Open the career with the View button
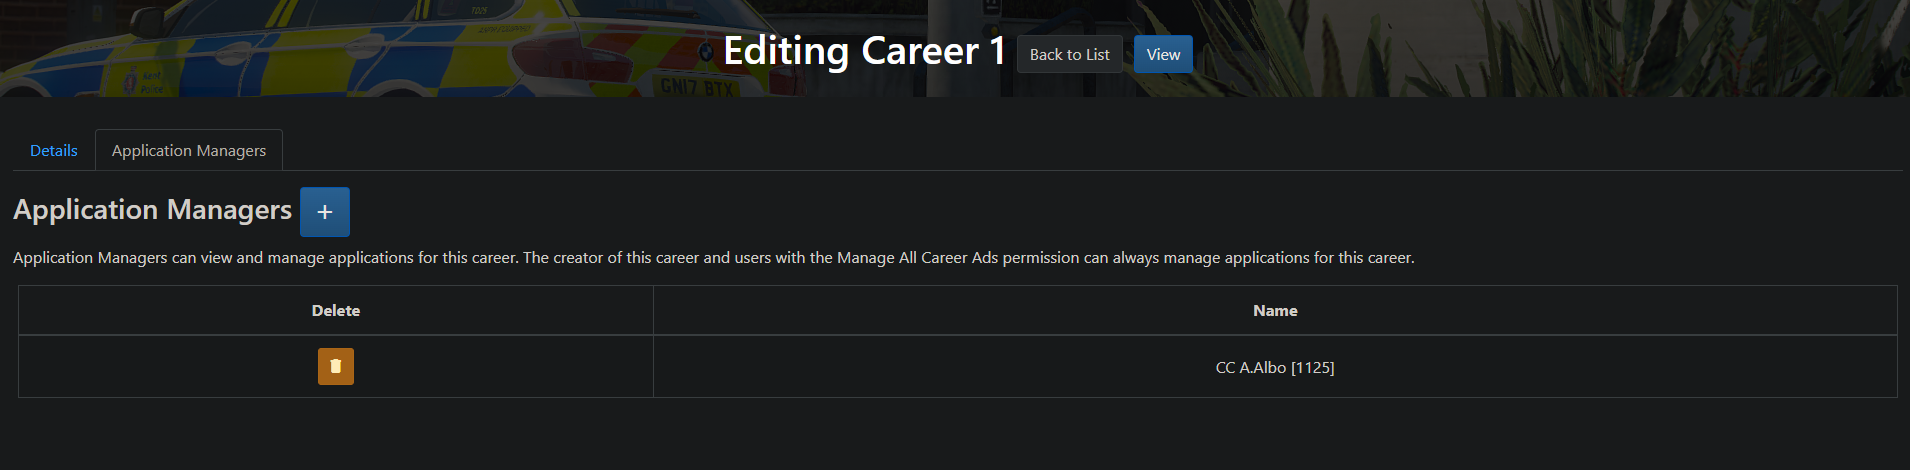 1163,55
